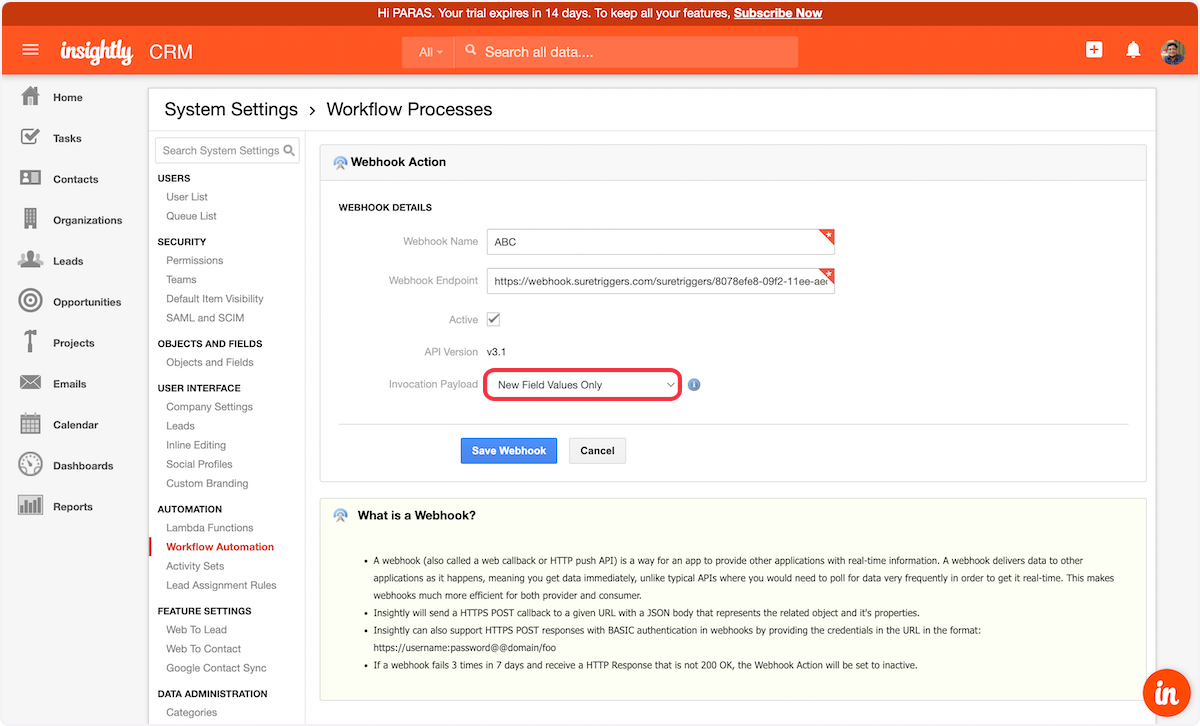The height and width of the screenshot is (726, 1200).
Task: Open the Insightly chat bubble widget
Action: click(1166, 693)
